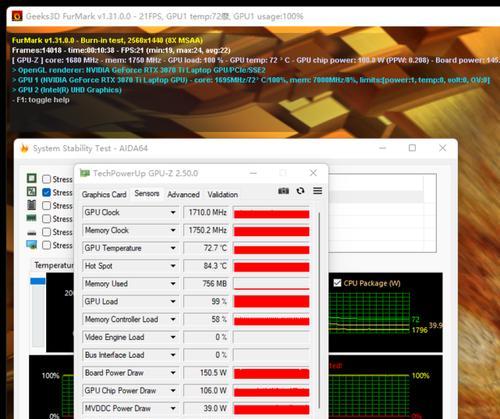Open the GPU Temperature sensor dropdown
The height and width of the screenshot is (419, 500).
[x=173, y=248]
